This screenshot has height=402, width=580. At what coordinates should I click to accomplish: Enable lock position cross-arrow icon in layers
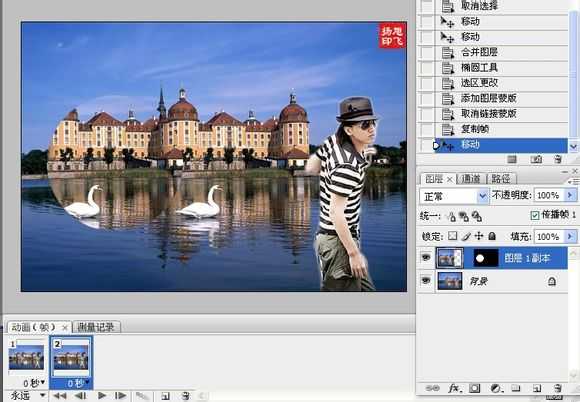479,236
